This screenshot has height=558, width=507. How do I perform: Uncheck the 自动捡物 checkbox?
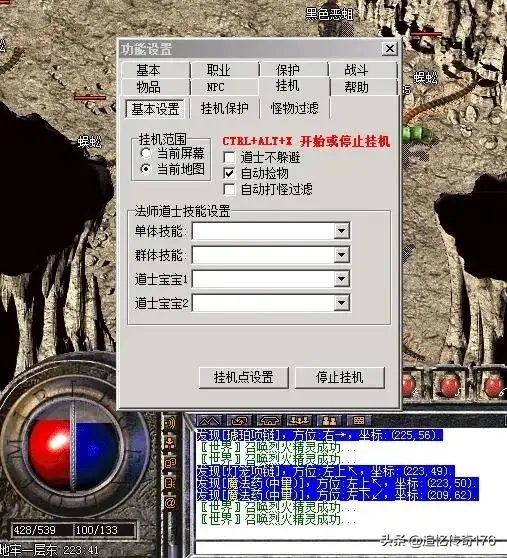coord(229,173)
